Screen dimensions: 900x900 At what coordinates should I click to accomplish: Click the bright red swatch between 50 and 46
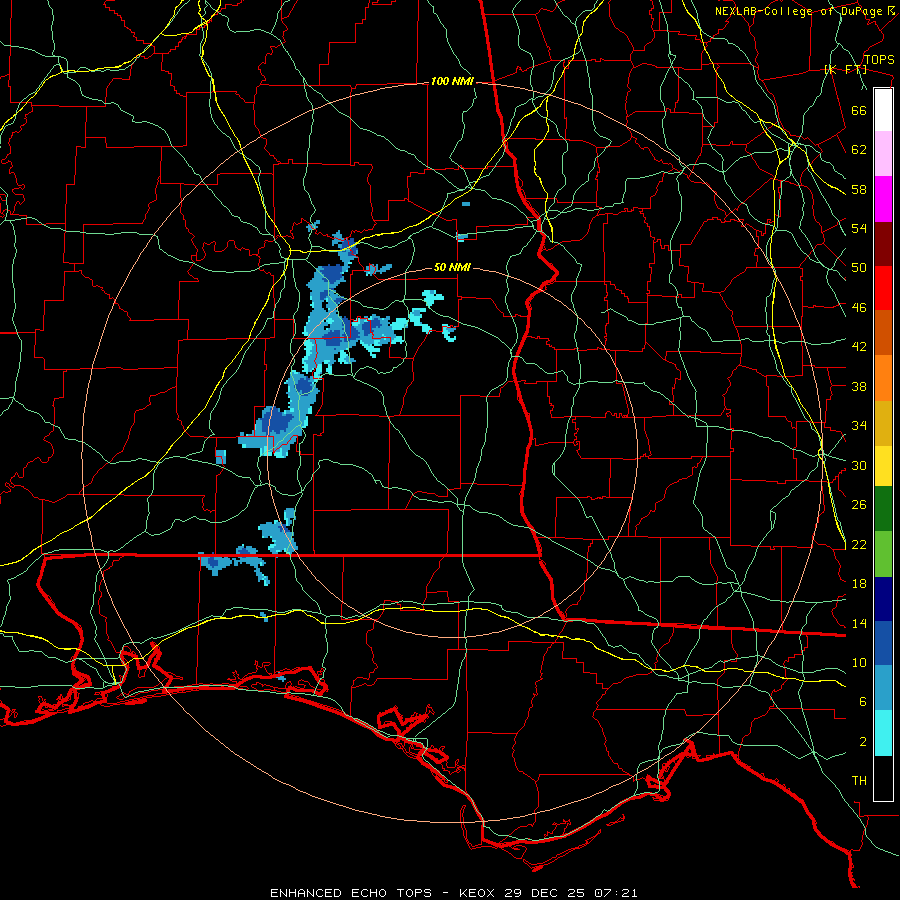point(883,288)
